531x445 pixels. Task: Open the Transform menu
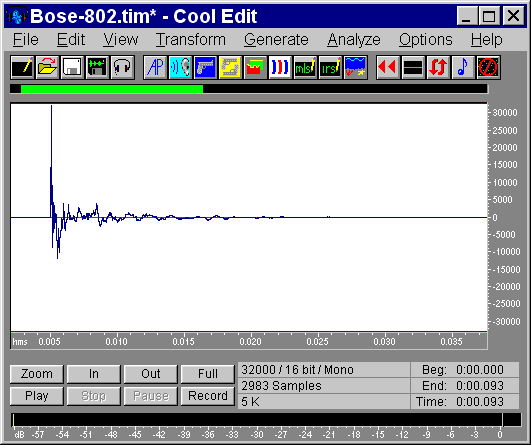click(x=191, y=40)
